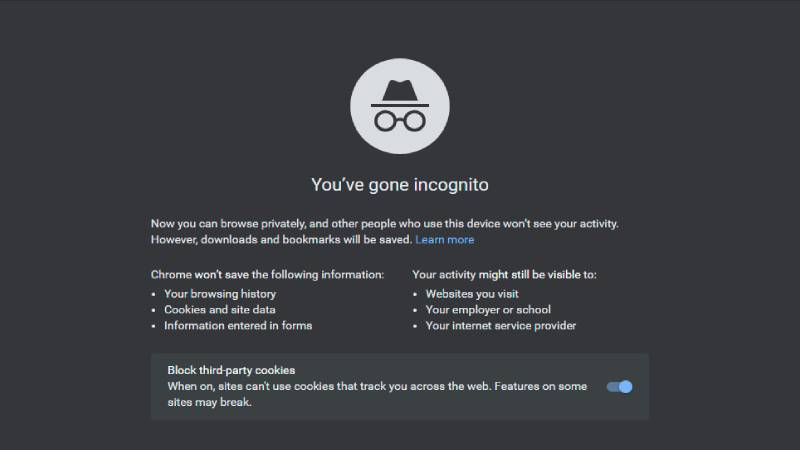
Task: Click "Chrome won't save the following information" heading
Action: 267,274
